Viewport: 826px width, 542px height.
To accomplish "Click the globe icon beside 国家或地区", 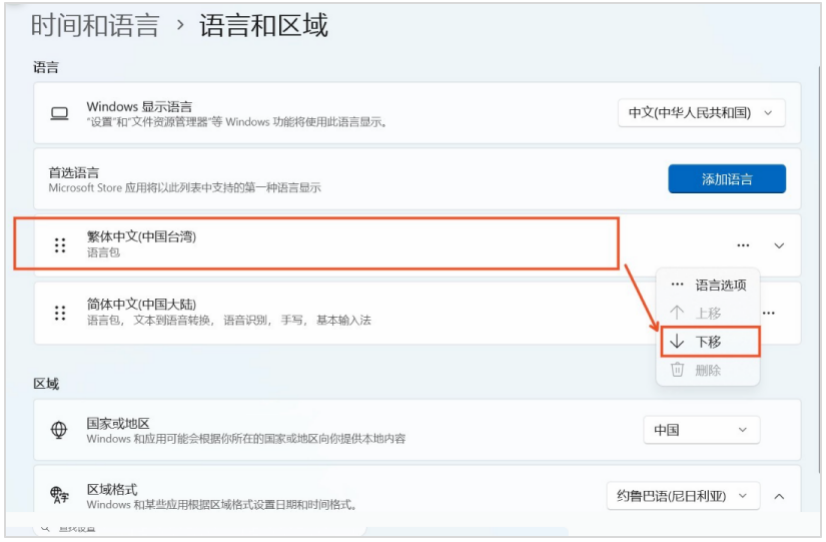I will (59, 430).
